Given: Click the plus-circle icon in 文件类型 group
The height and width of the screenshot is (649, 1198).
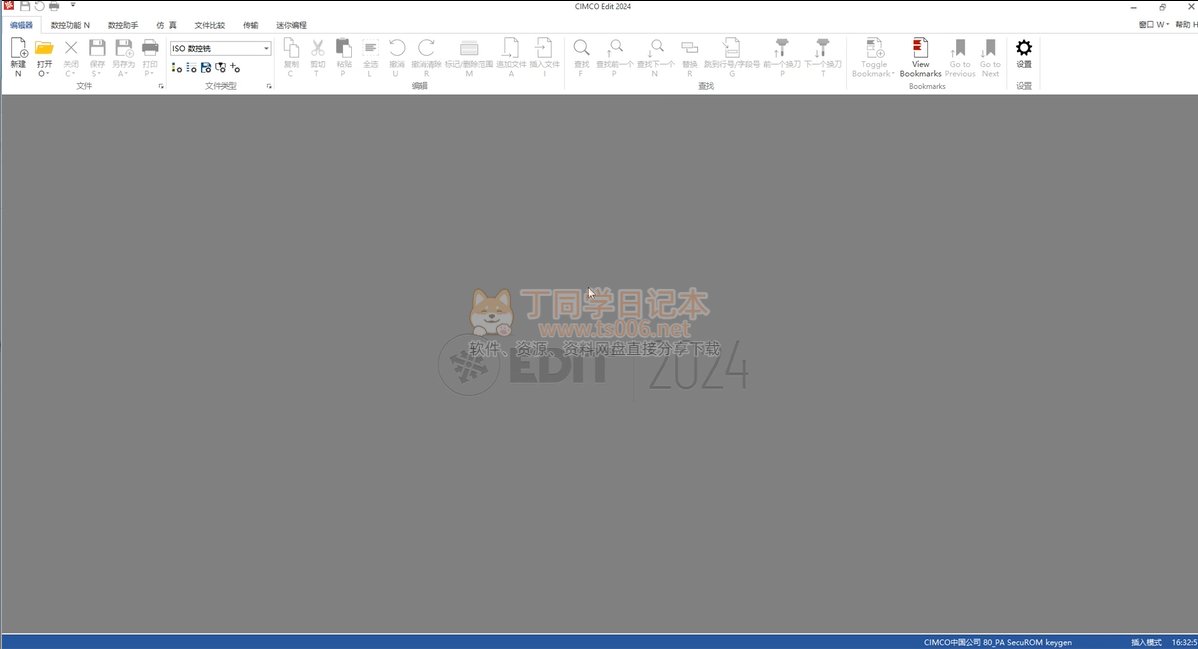Looking at the screenshot, I should 235,68.
